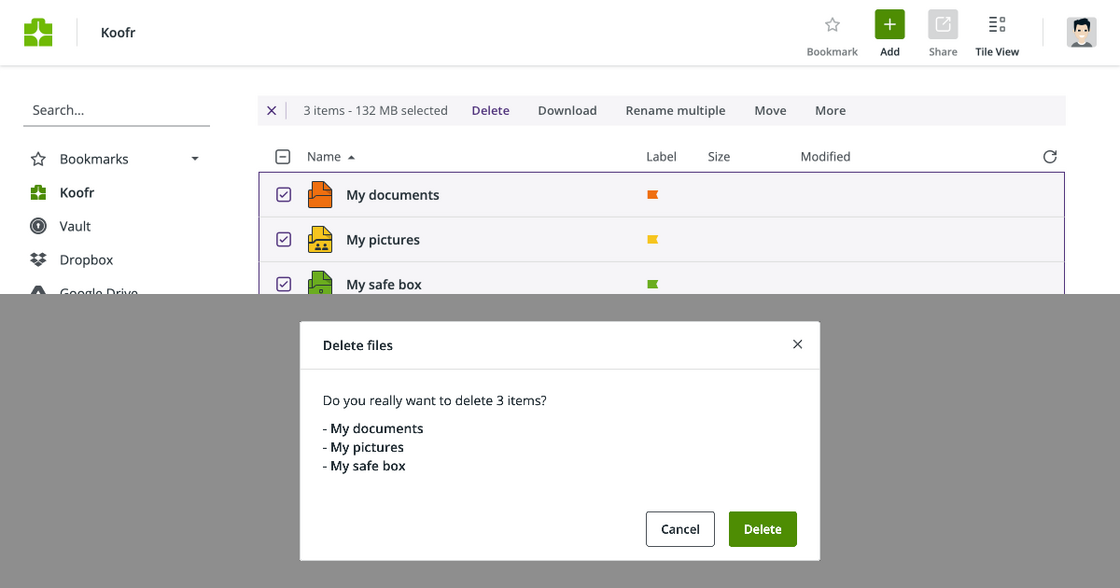Click Delete in the selection toolbar
The image size is (1120, 588).
coord(491,111)
